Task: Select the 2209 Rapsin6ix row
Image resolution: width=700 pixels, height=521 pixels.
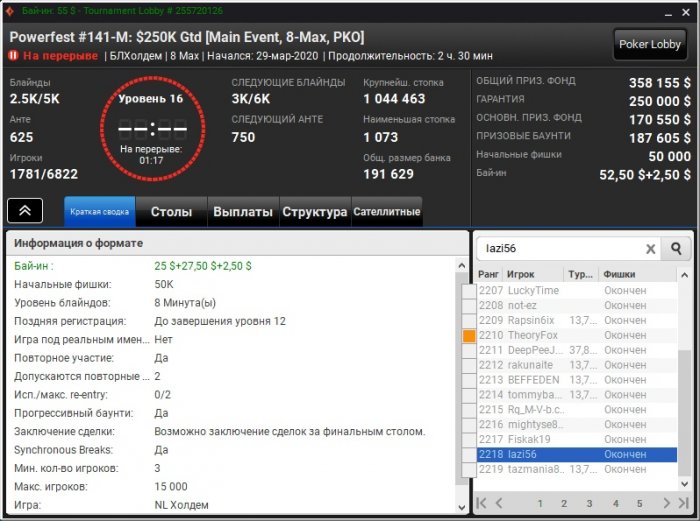Action: tap(577, 321)
